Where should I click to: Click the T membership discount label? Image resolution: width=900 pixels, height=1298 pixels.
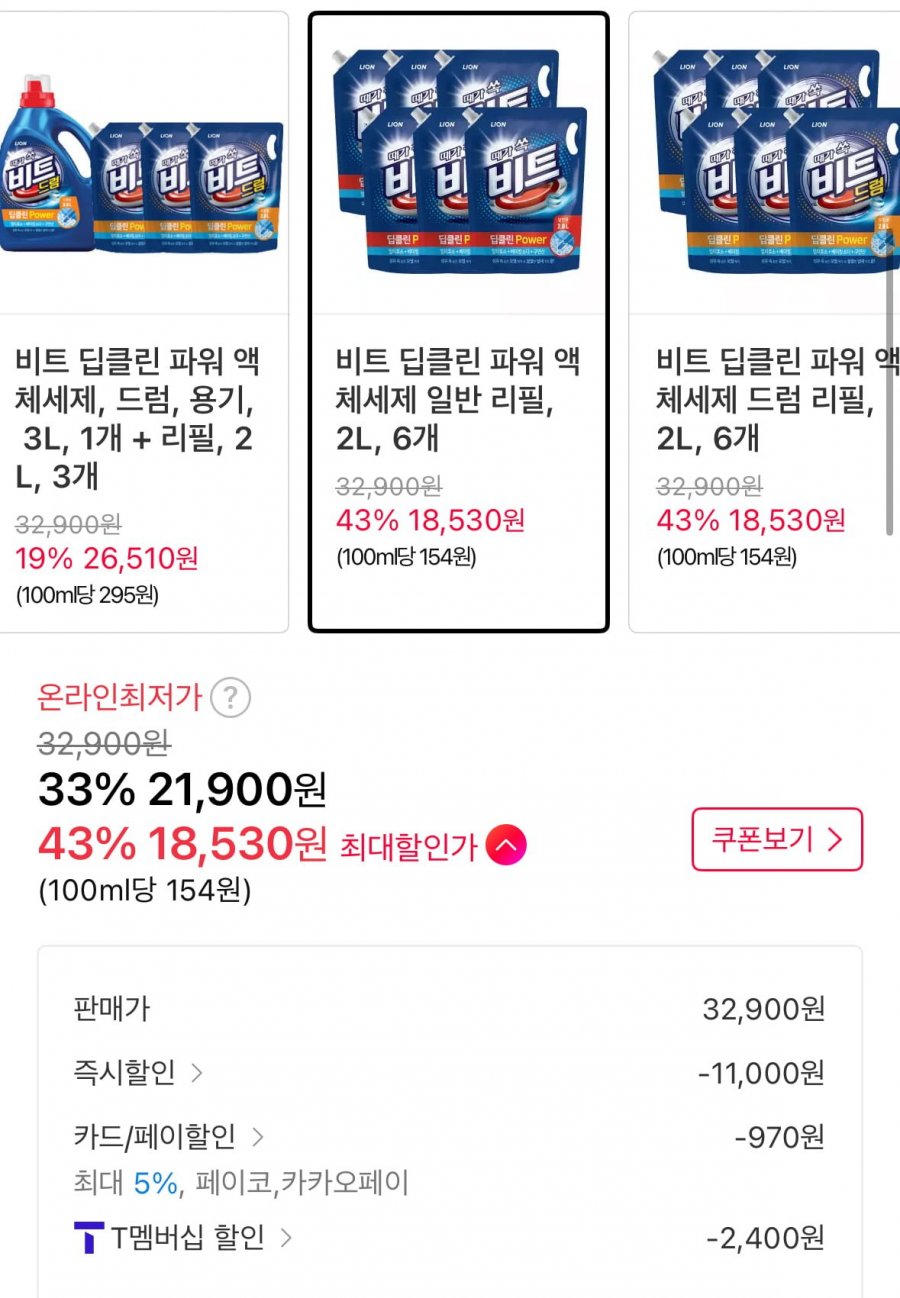click(x=187, y=1238)
